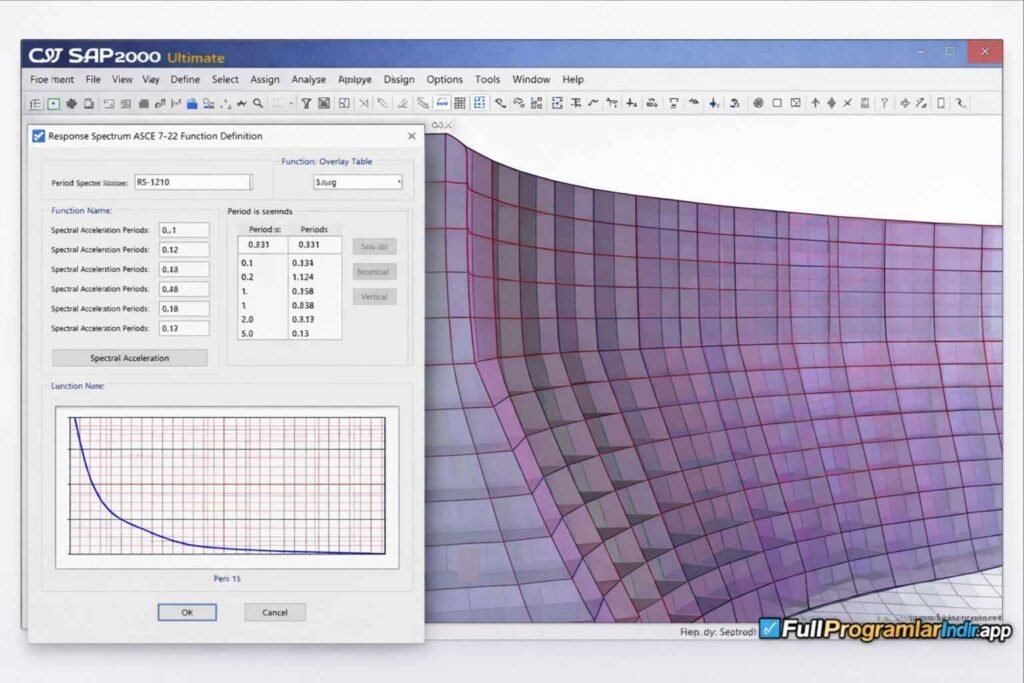Expand the small dropdown arrow in the toolbar

point(292,102)
